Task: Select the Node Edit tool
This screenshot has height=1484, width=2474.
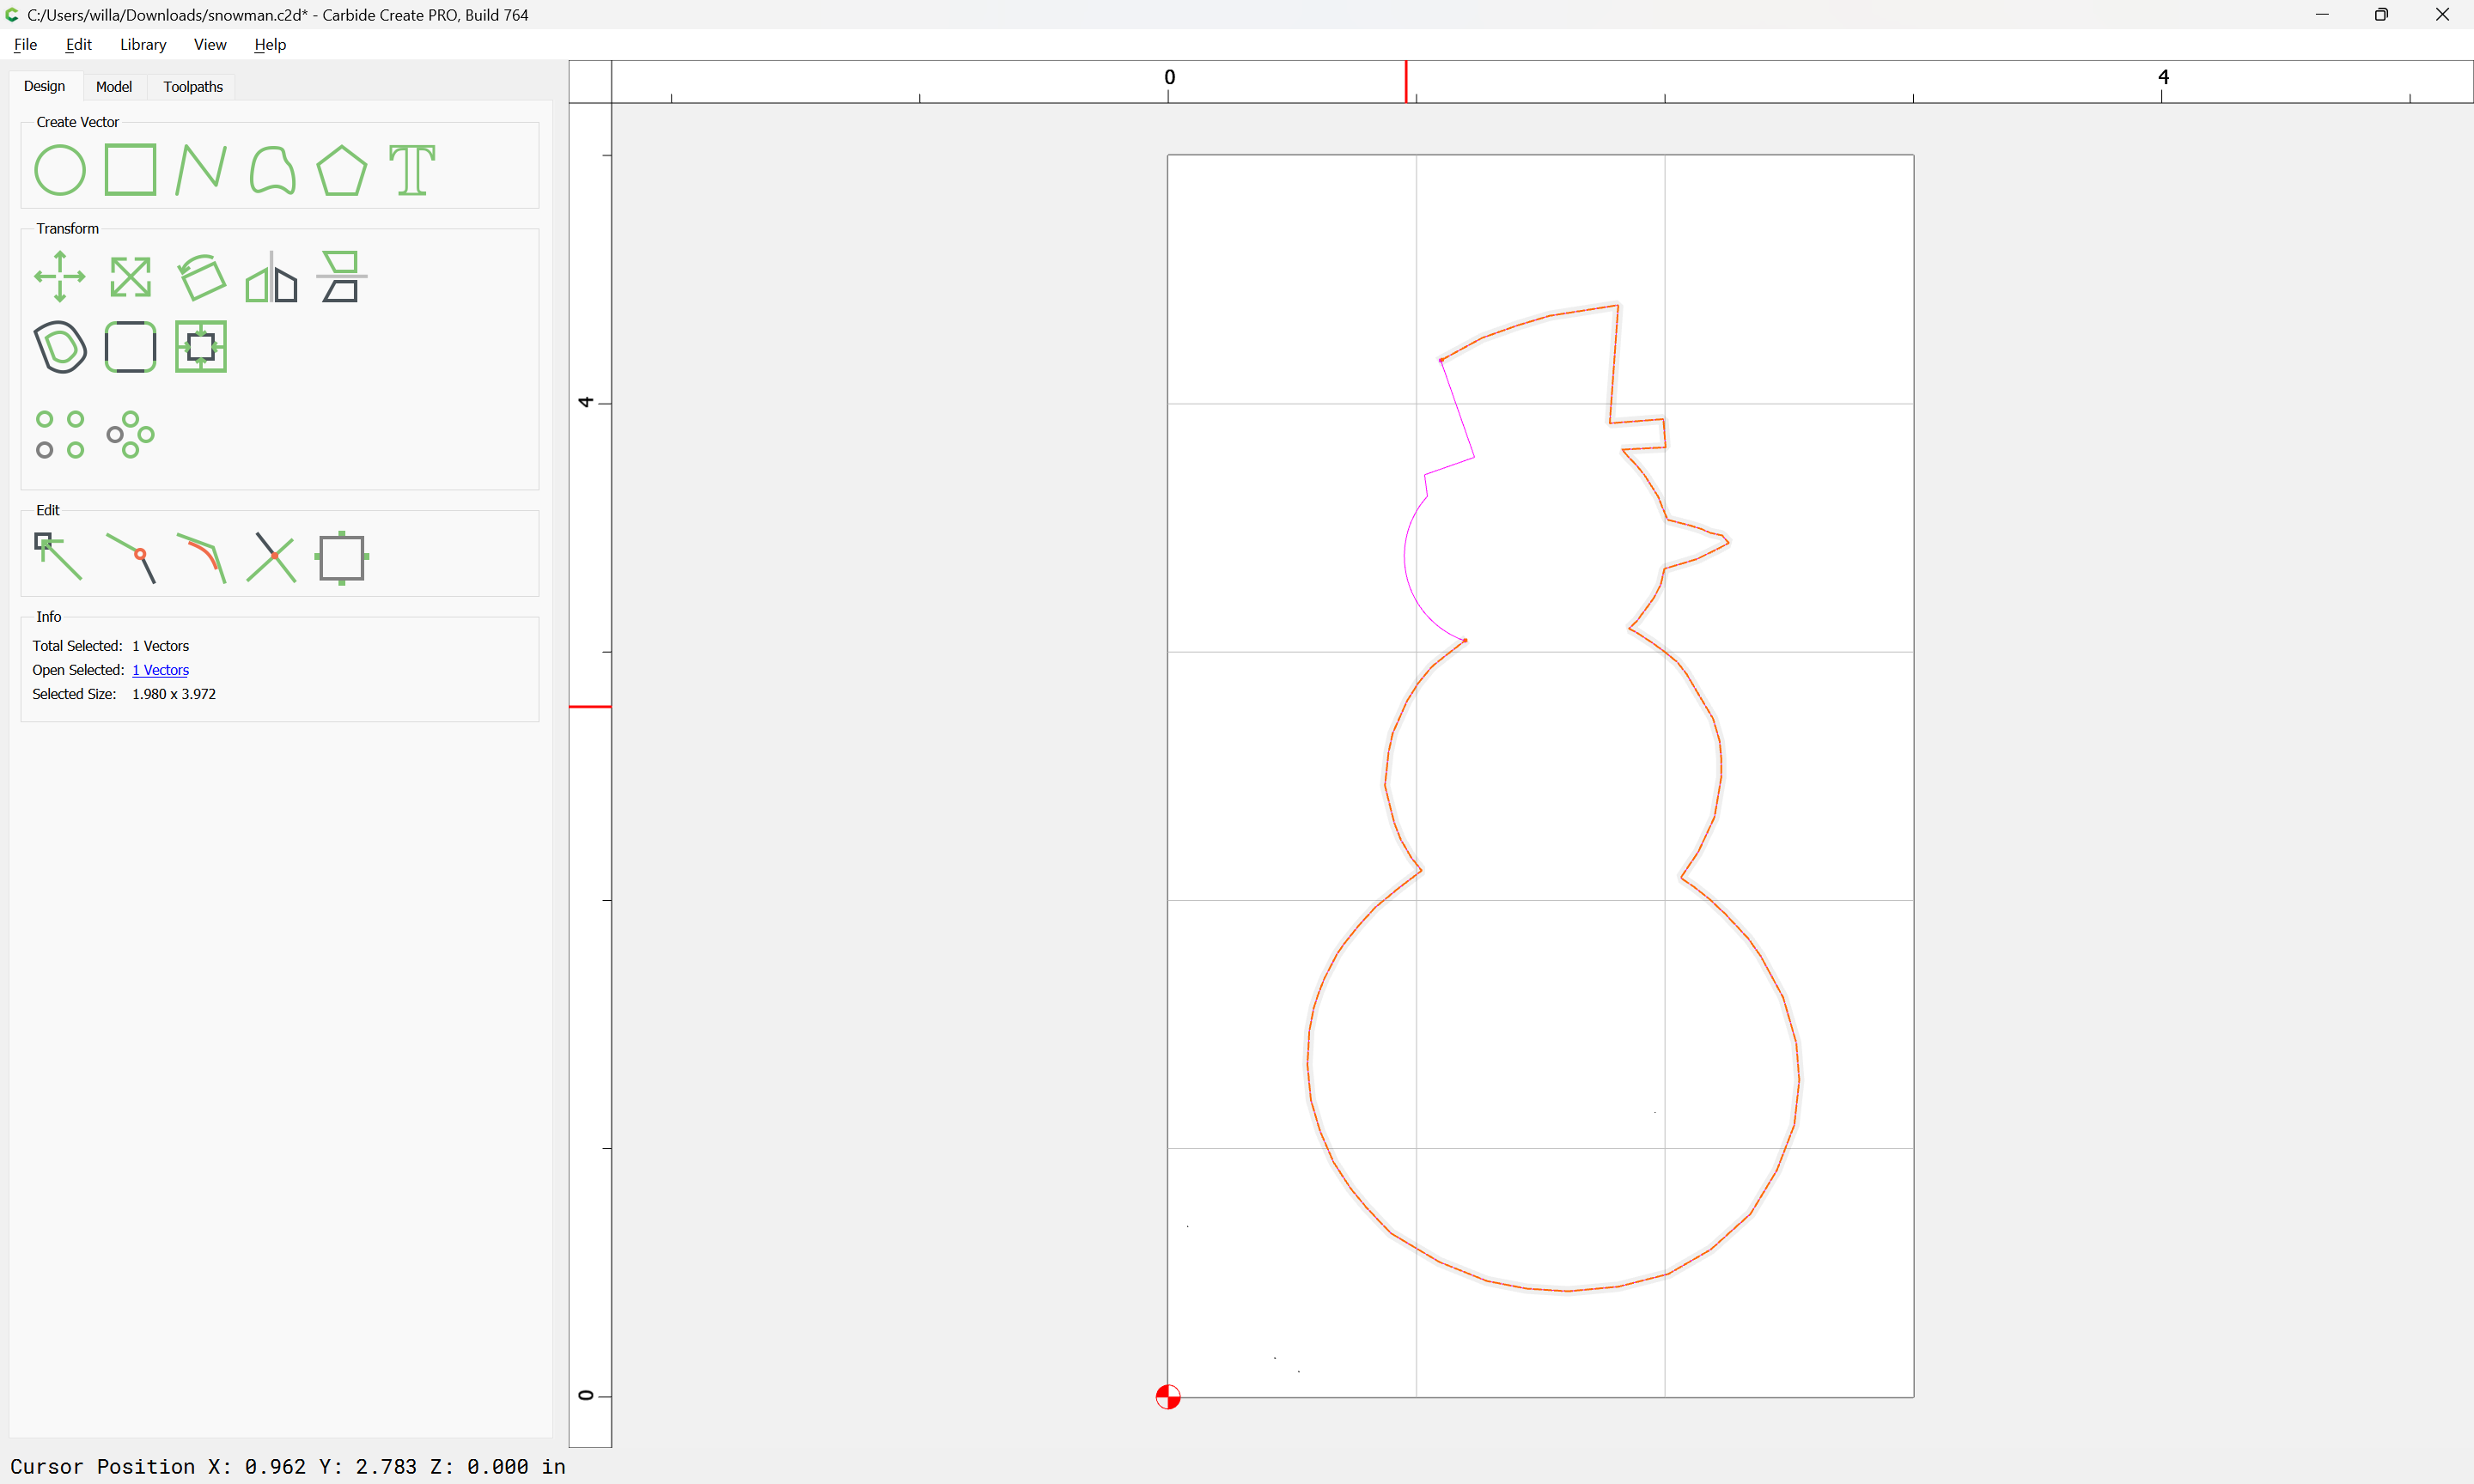Action: pos(60,557)
